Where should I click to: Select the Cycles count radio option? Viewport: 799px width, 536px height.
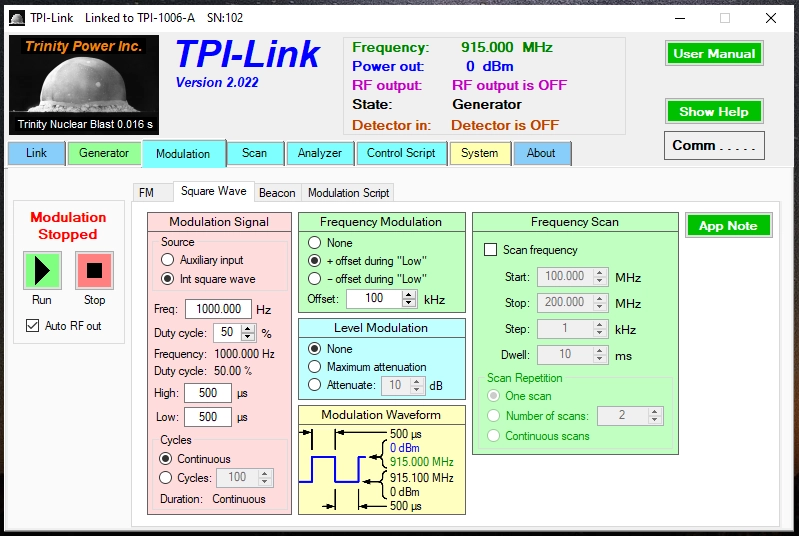tap(165, 478)
